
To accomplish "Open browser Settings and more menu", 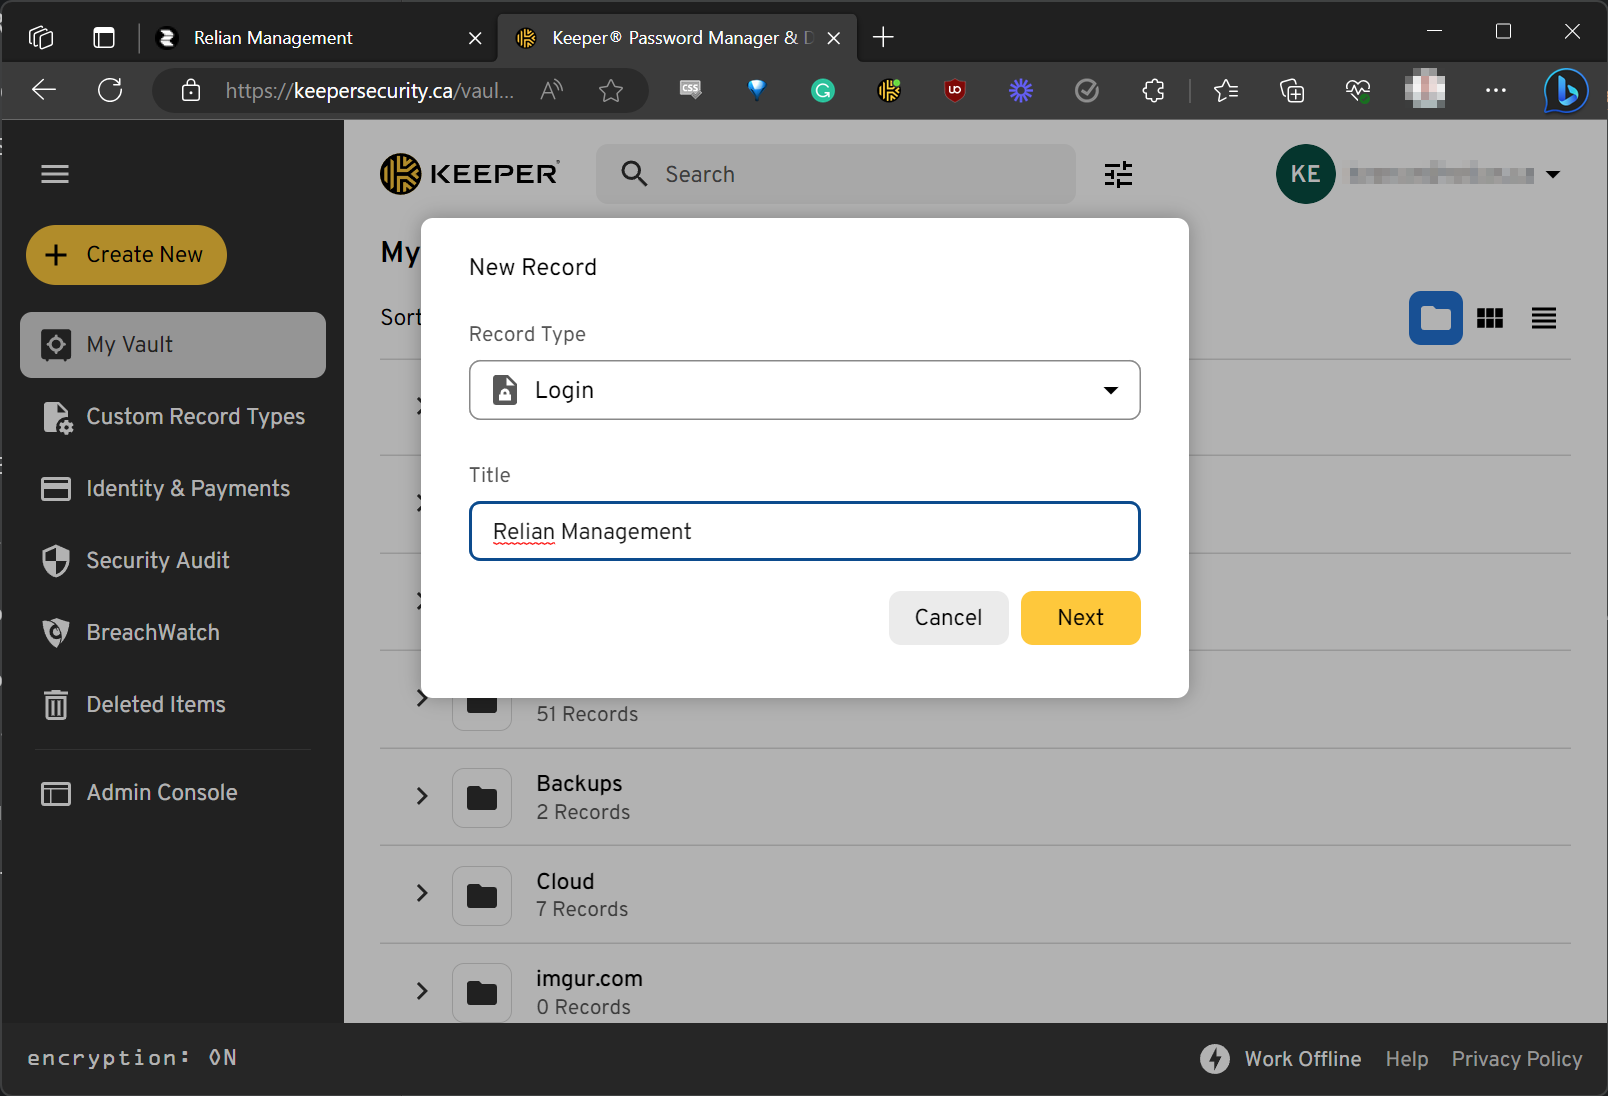I will [1496, 91].
